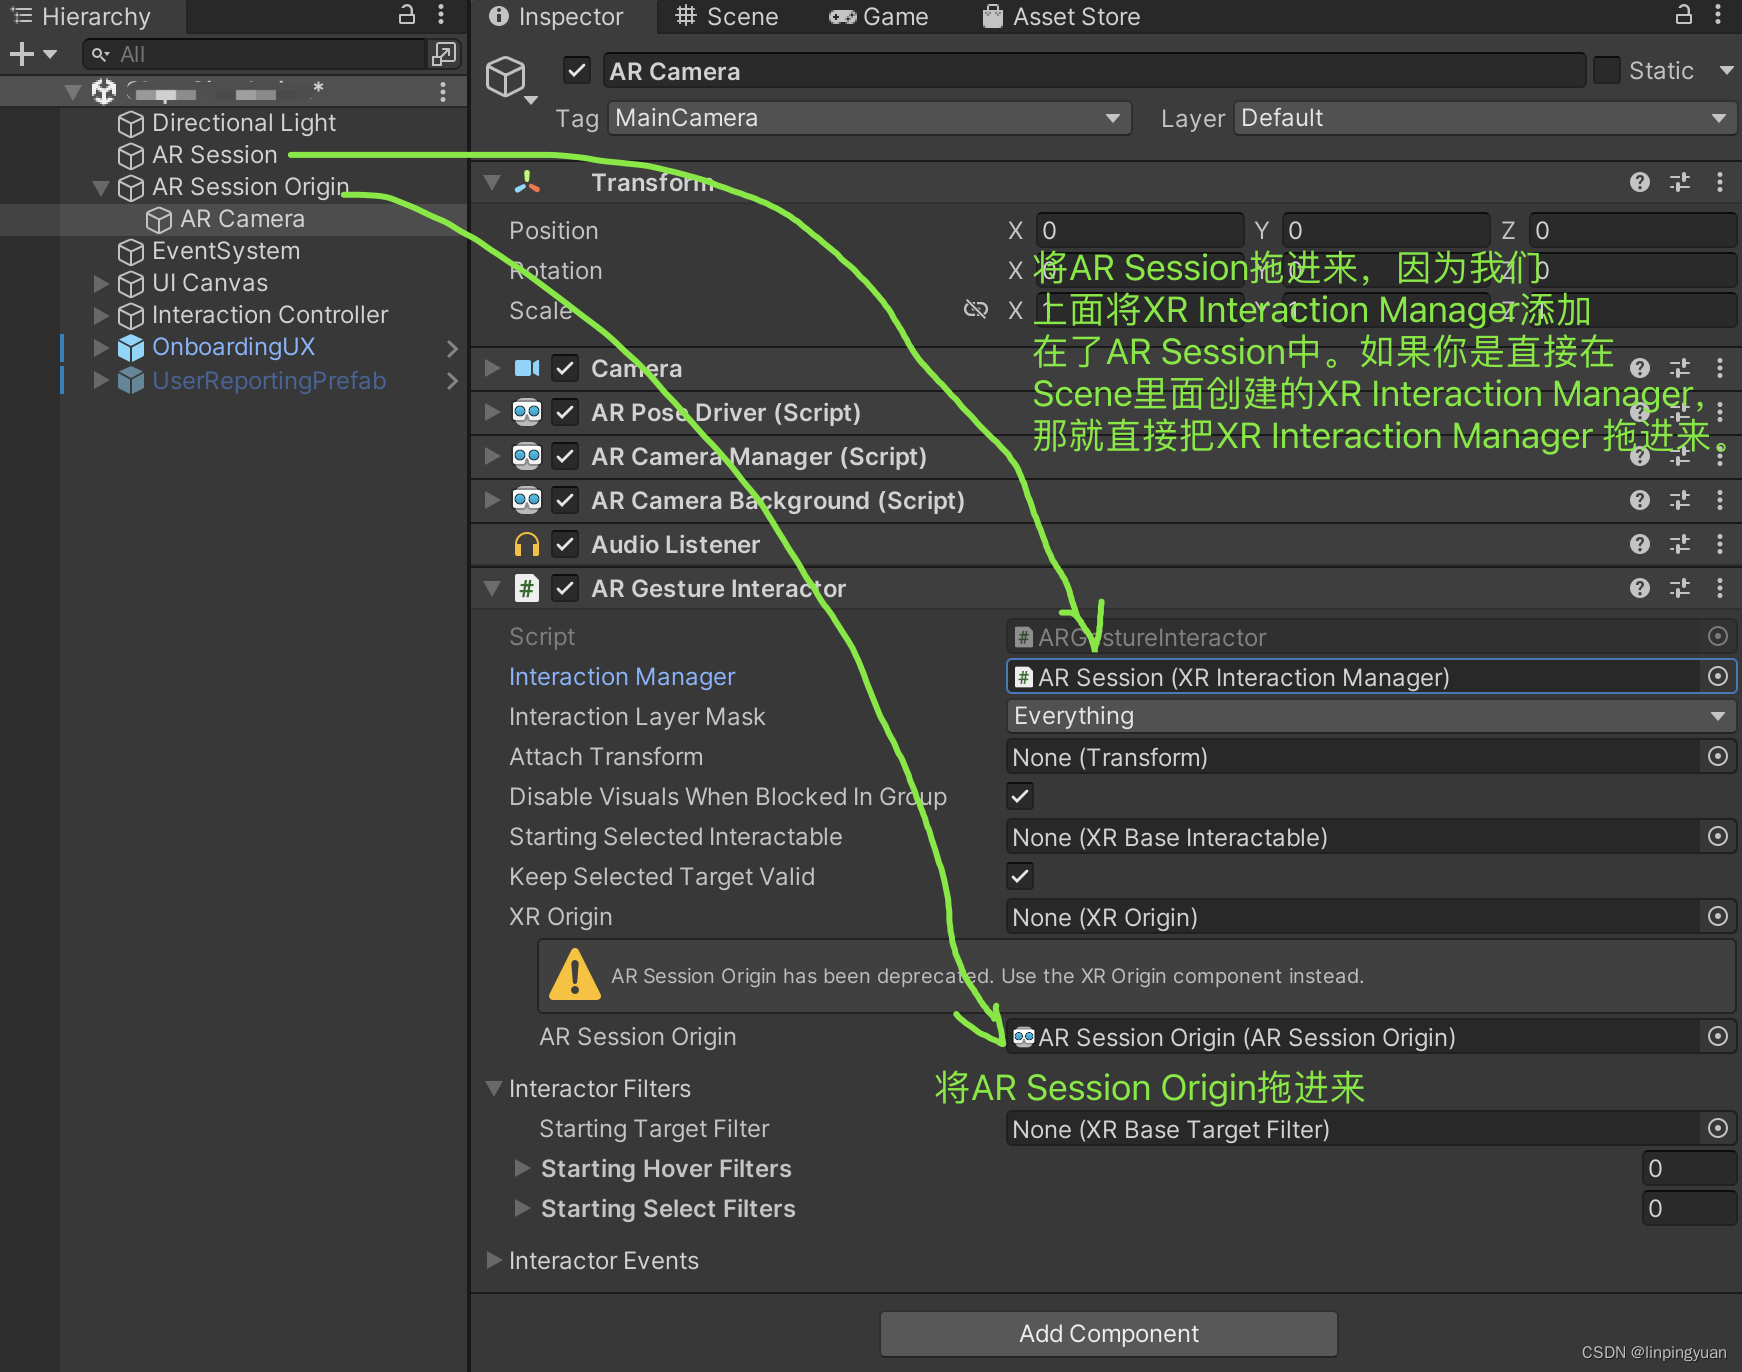Open Interaction Layer Mask dropdown

(1371, 716)
